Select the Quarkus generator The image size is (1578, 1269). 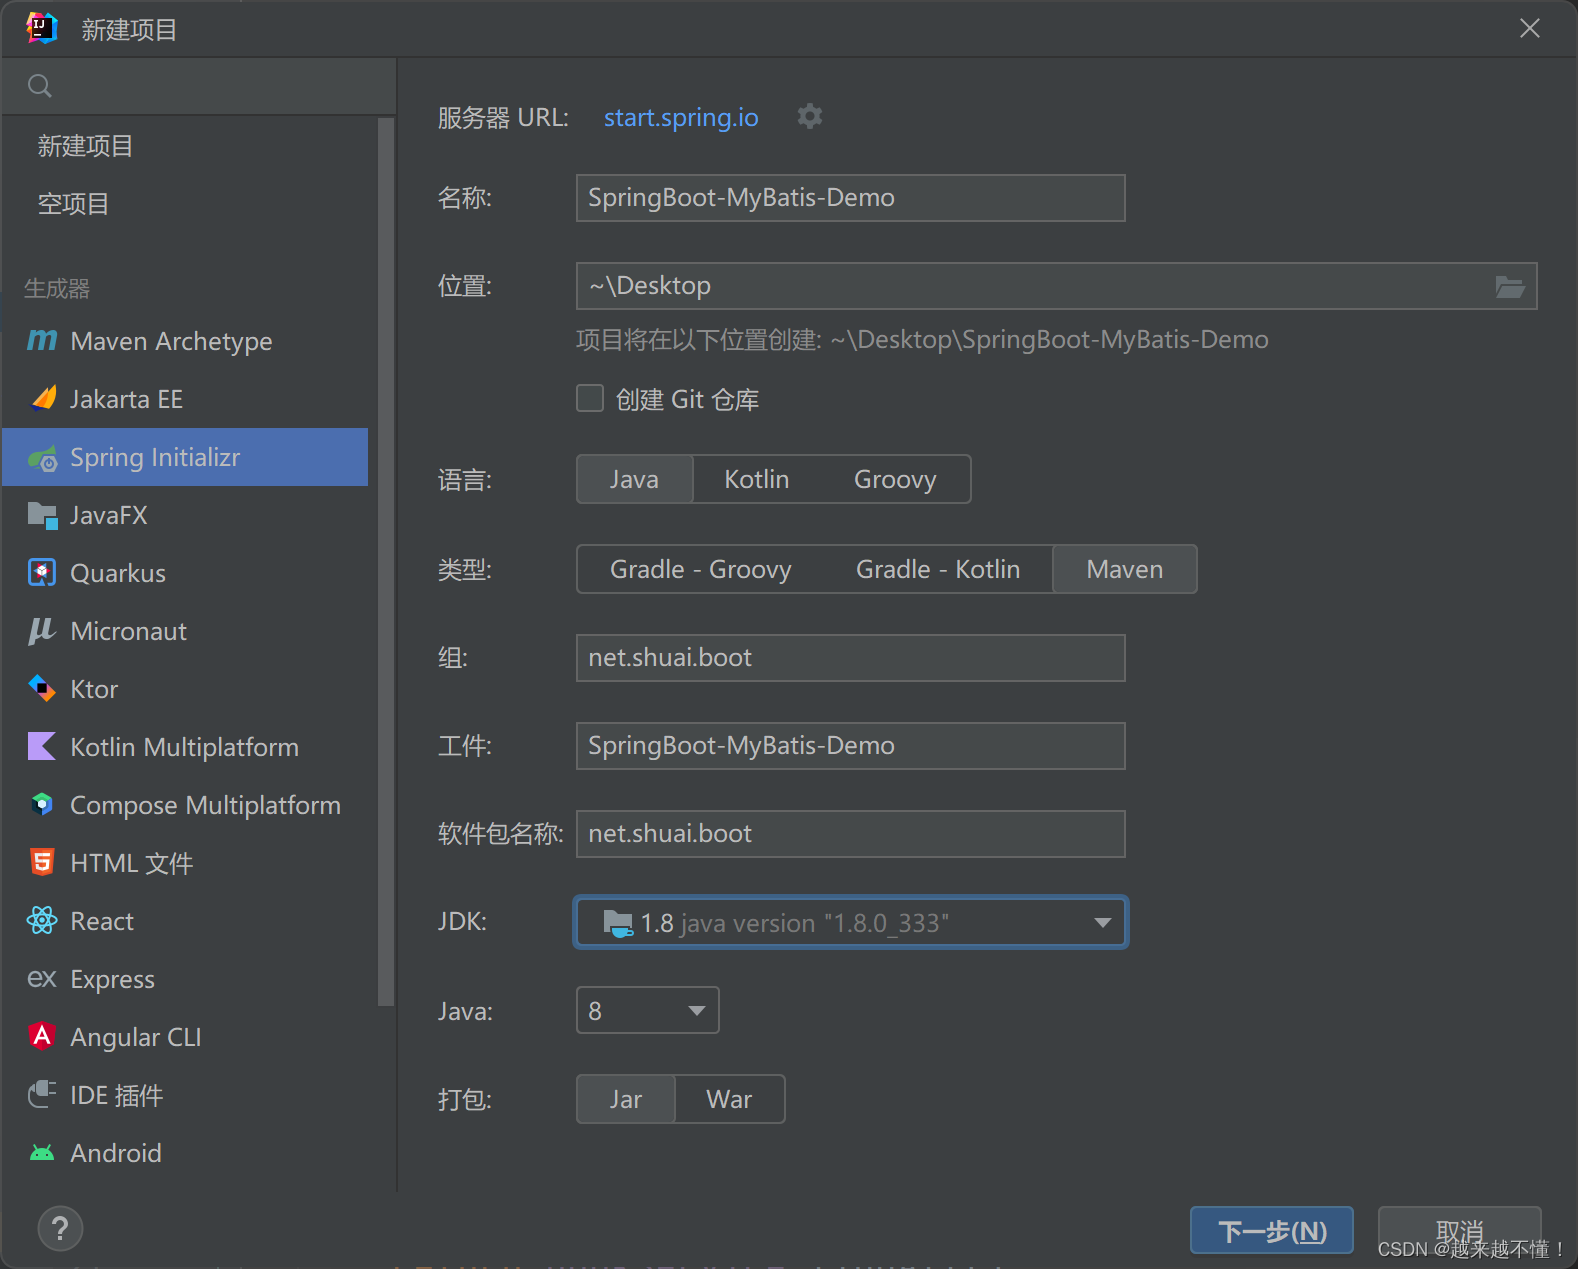point(186,573)
